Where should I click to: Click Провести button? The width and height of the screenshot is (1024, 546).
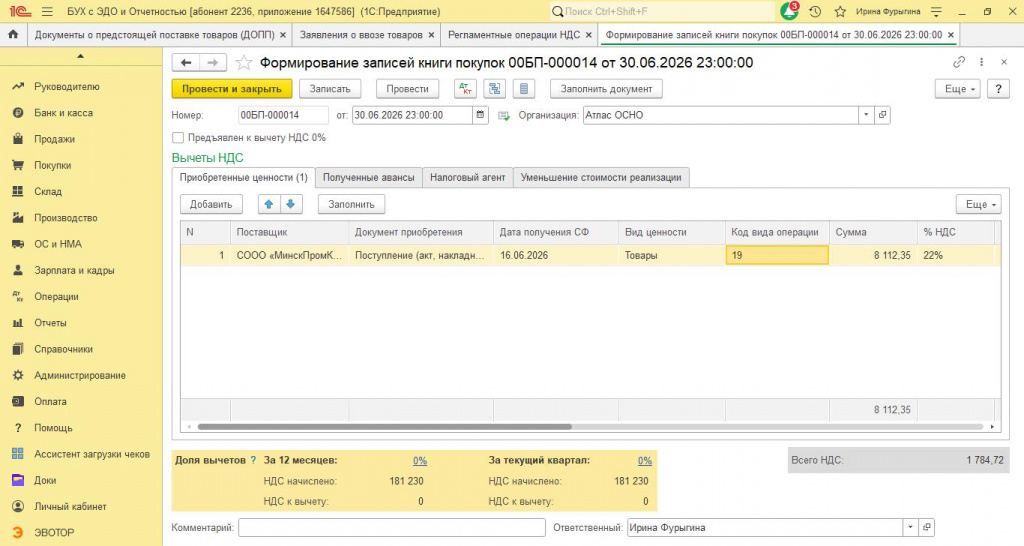408,89
